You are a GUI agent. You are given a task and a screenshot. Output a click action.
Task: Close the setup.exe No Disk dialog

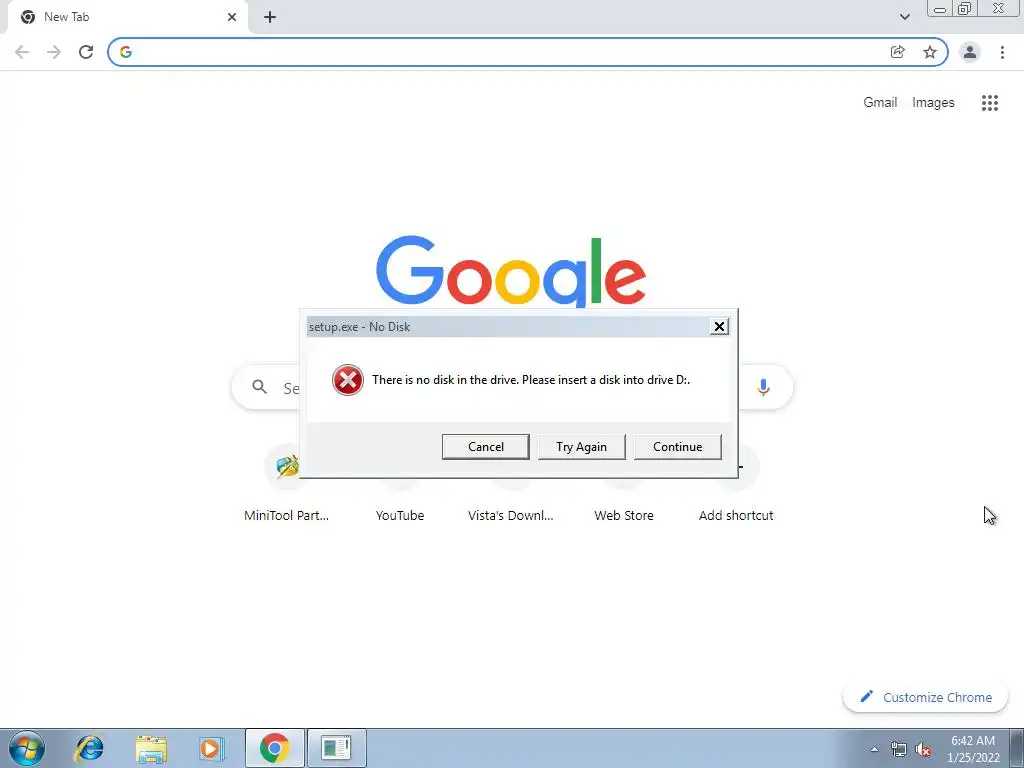click(719, 327)
